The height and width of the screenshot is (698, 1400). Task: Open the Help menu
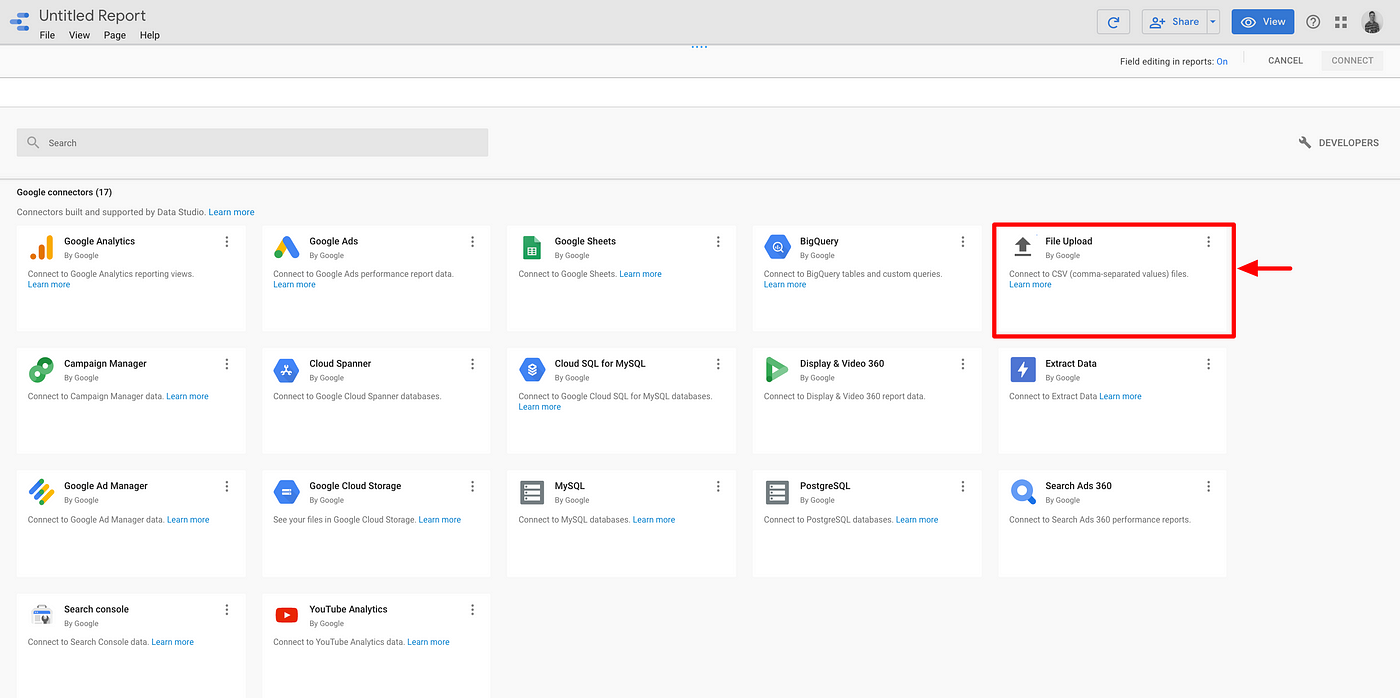coord(150,35)
